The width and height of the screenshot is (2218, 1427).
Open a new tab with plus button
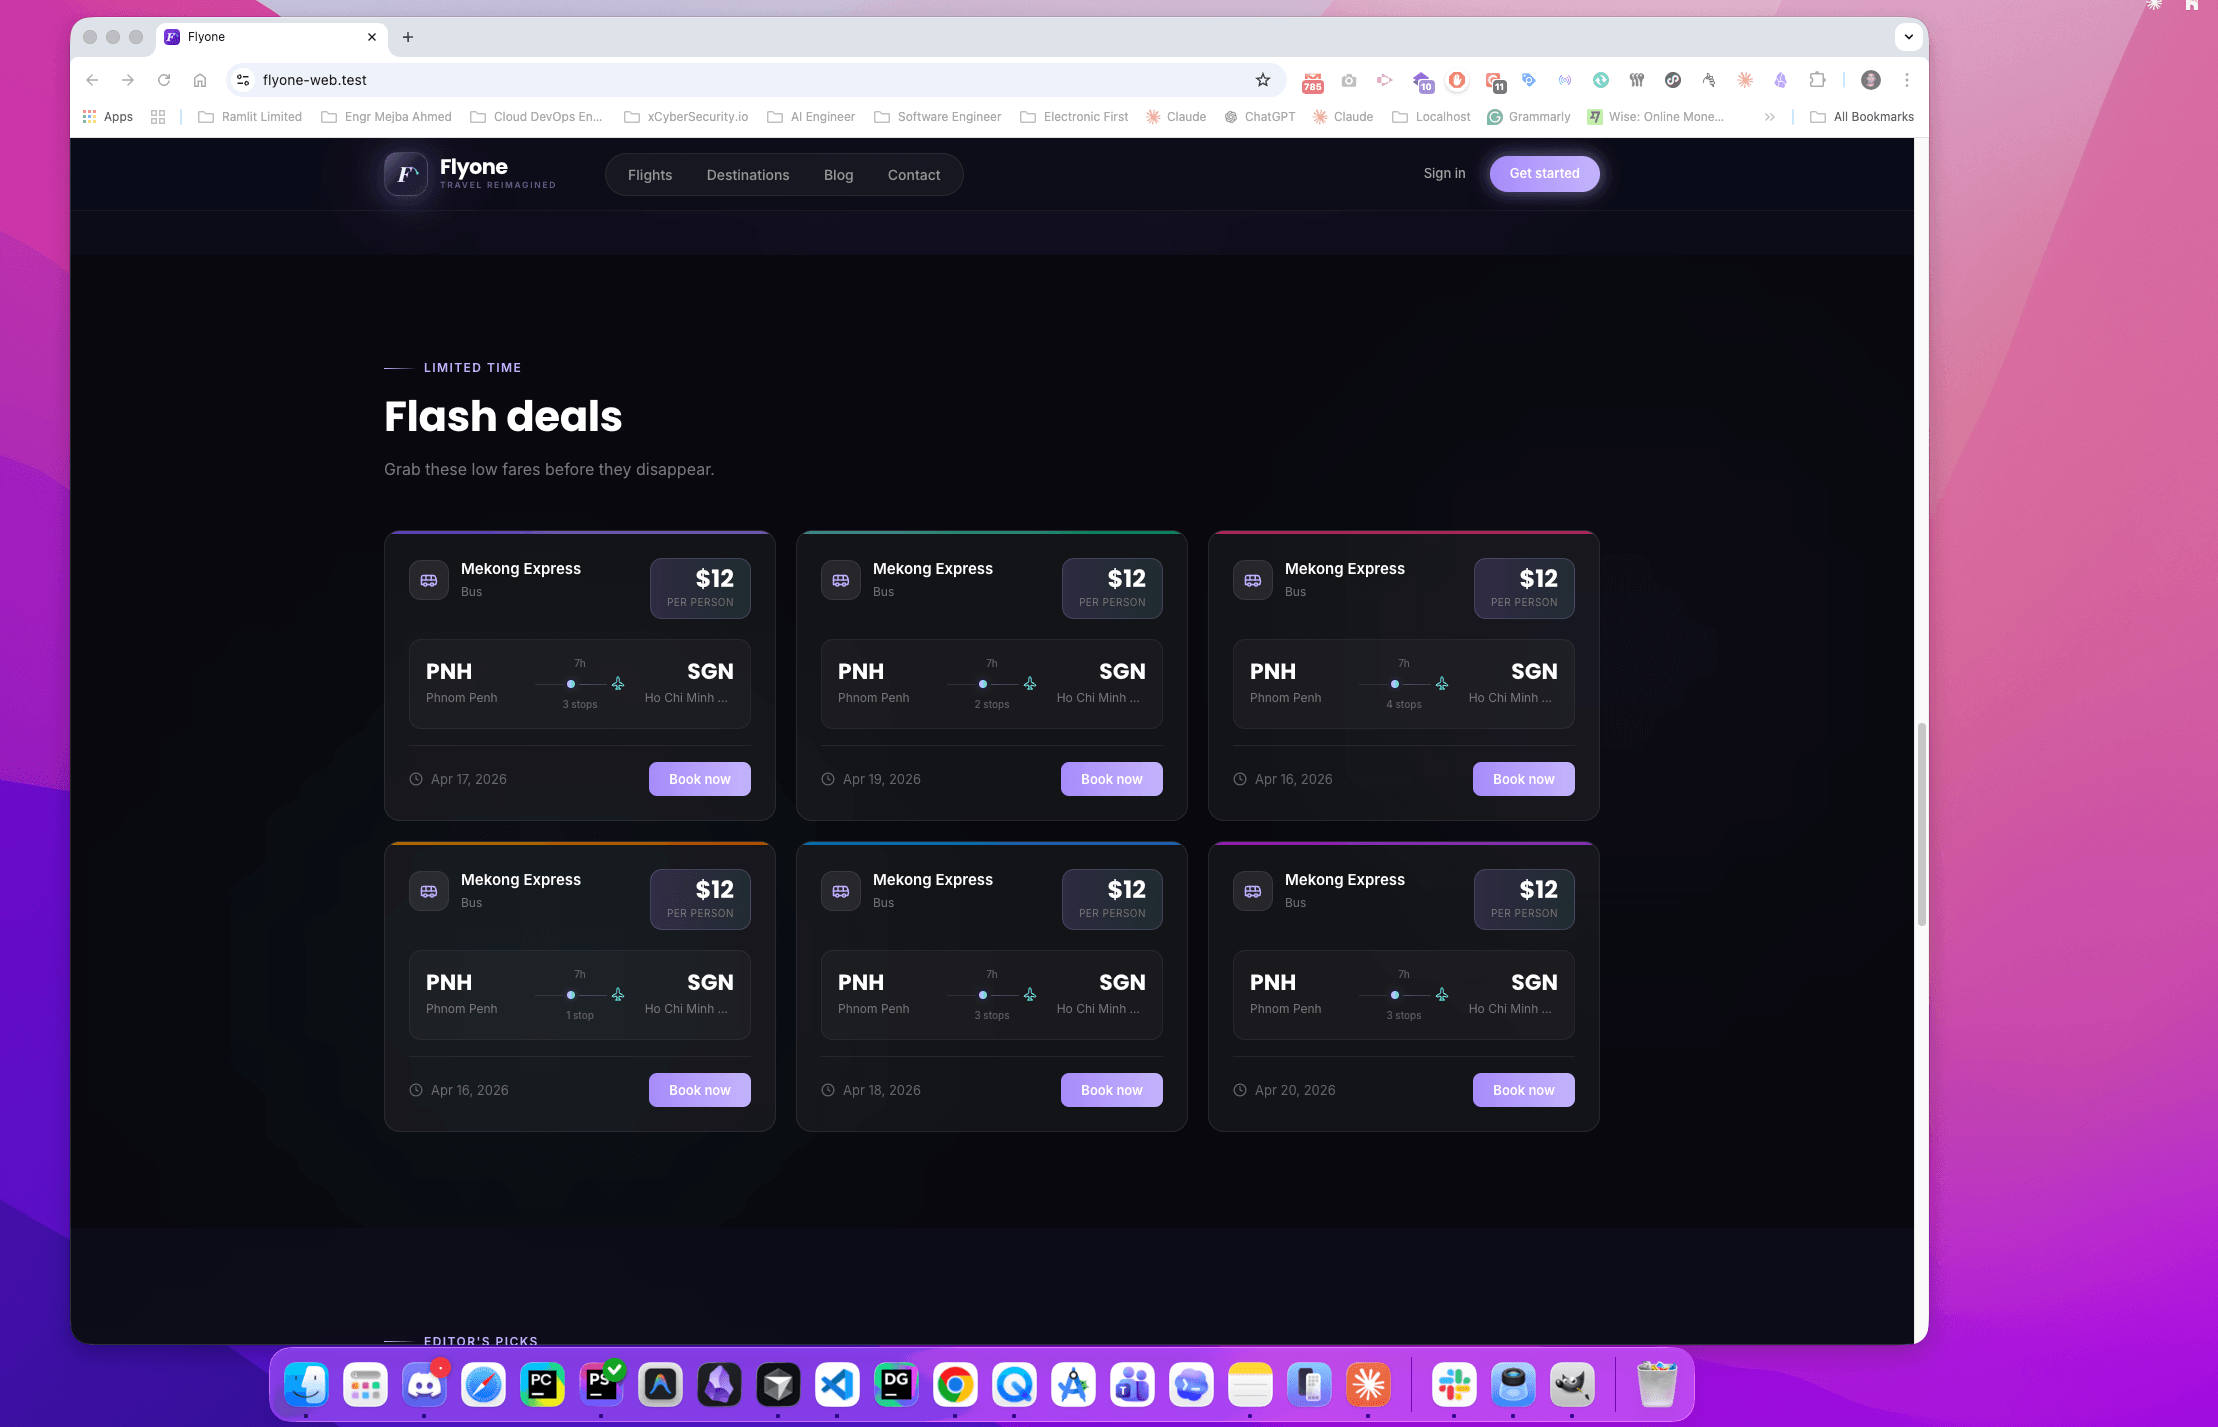(408, 37)
